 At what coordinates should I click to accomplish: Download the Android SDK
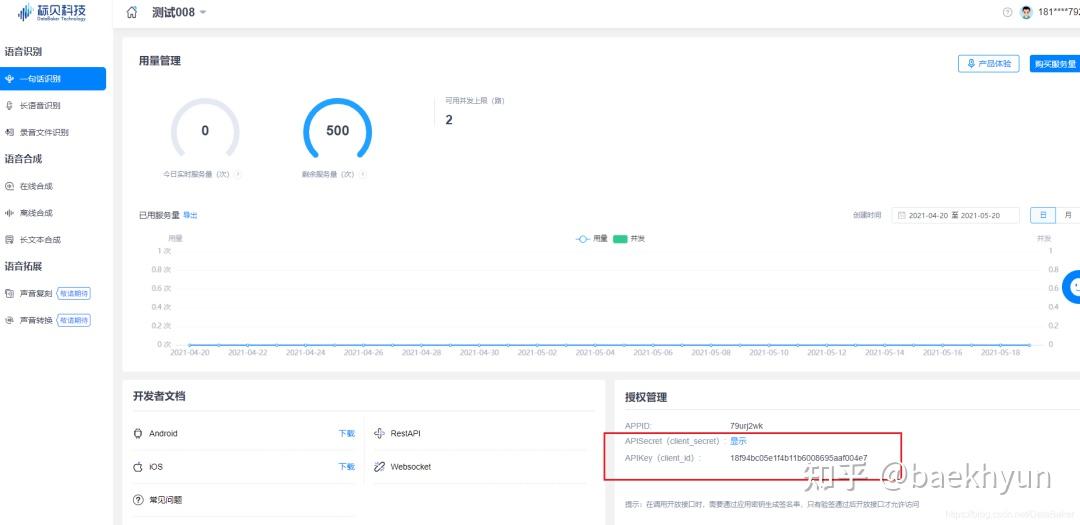[346, 433]
